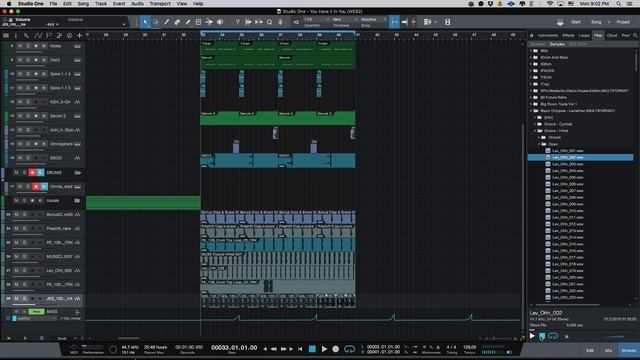Screen dimensions: 640x360
Task: Click the tempo value 126.00
Action: point(470,347)
